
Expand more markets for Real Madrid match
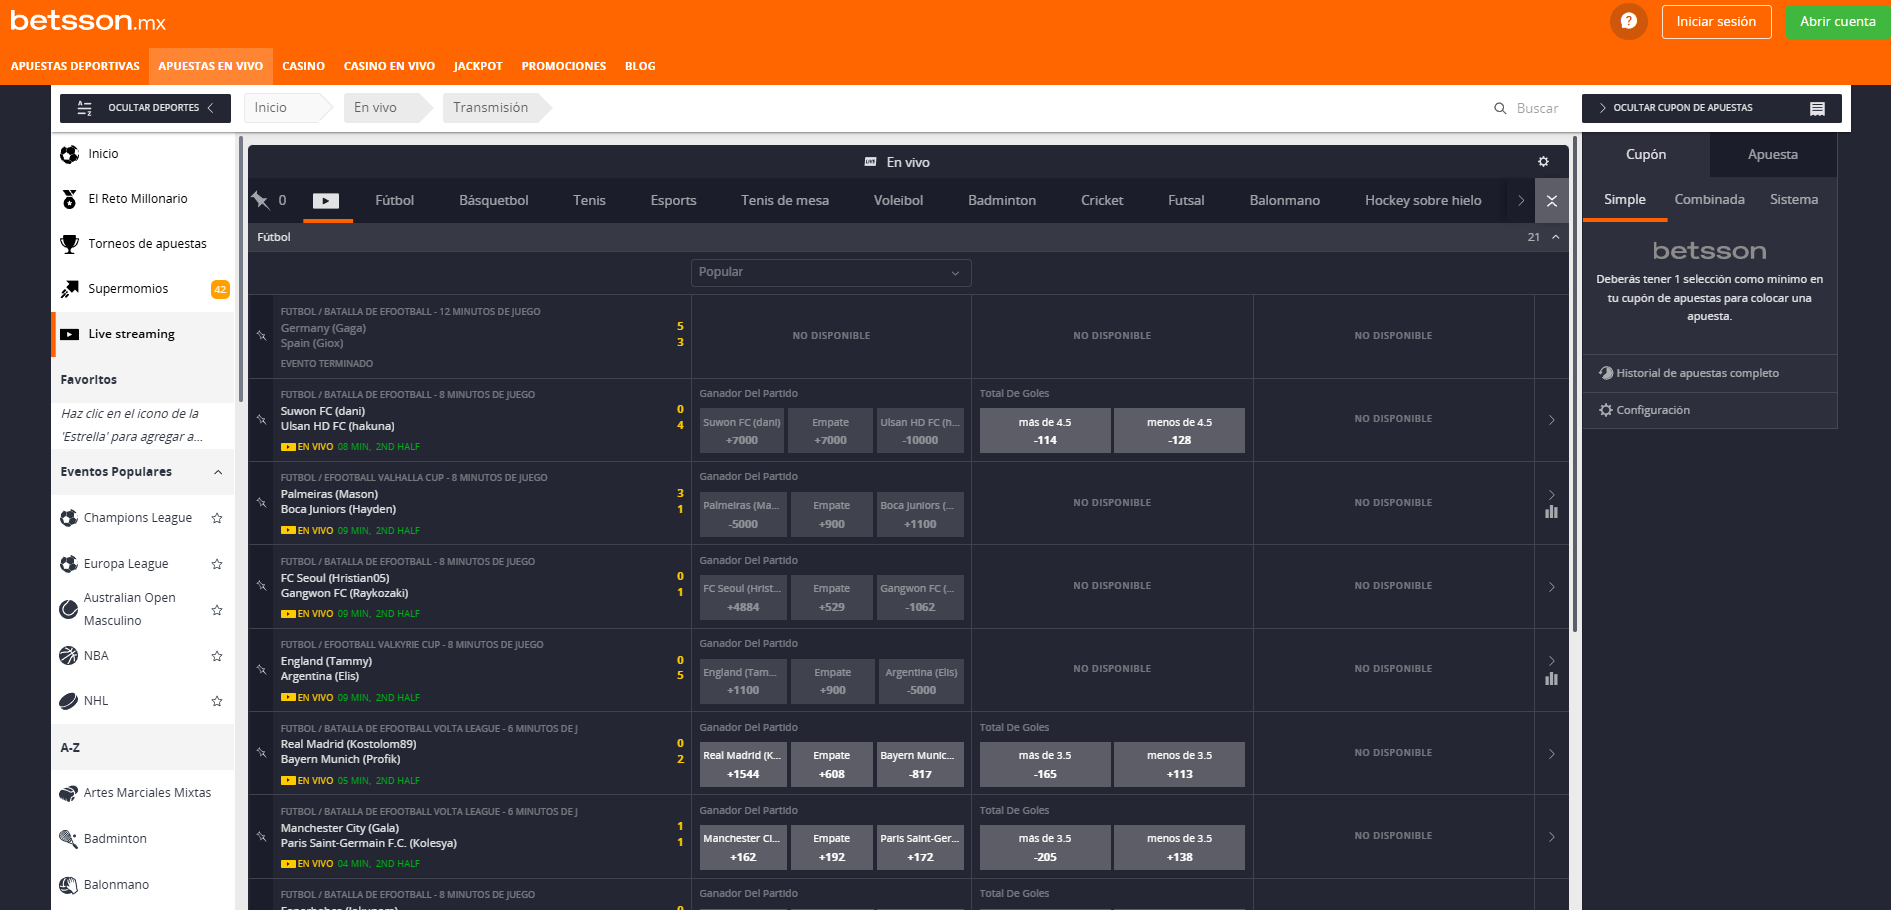[1551, 754]
